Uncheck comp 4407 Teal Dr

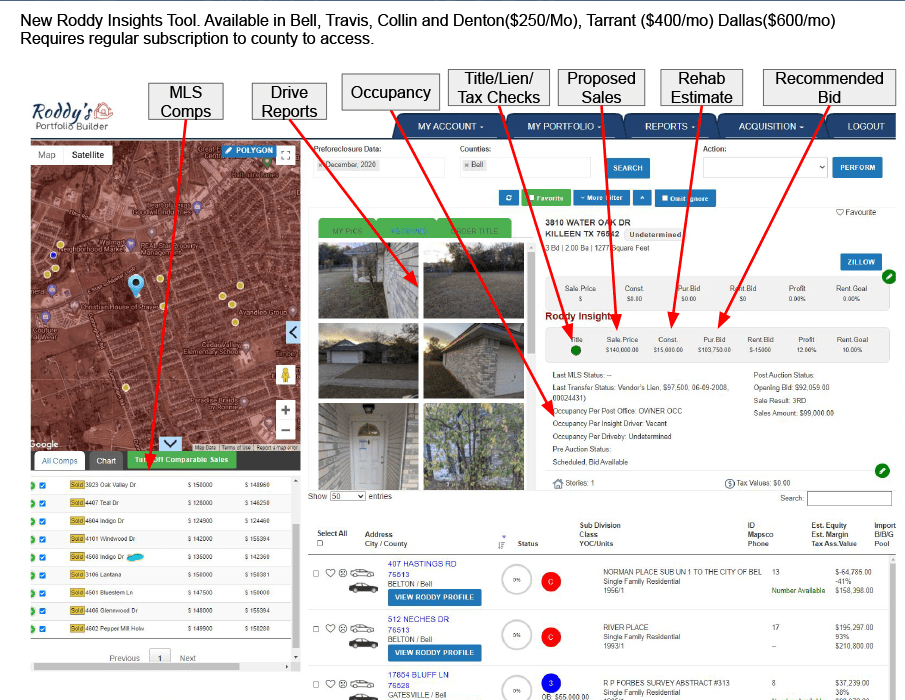pos(42,503)
